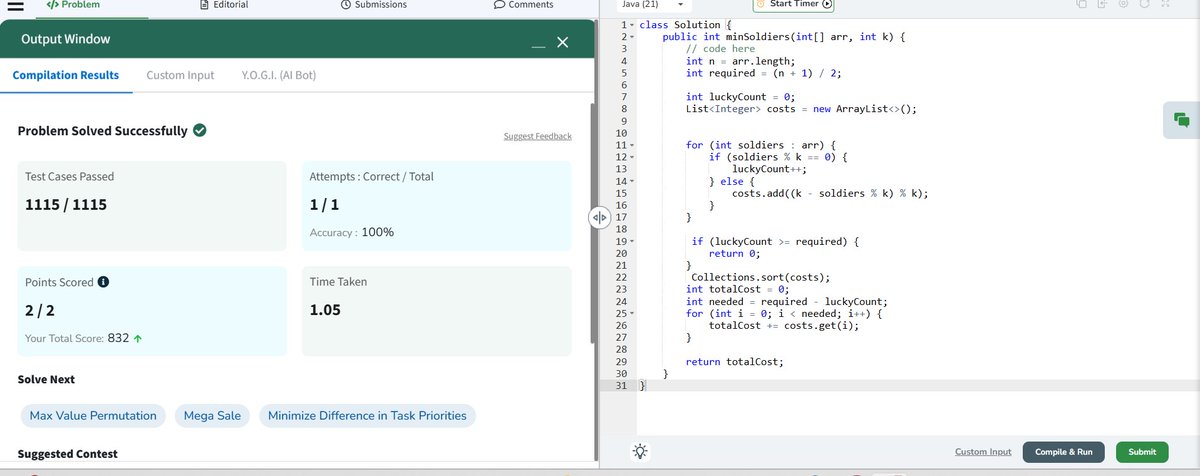
Task: Click the '1115 / 1115' result value
Action: (x=65, y=205)
